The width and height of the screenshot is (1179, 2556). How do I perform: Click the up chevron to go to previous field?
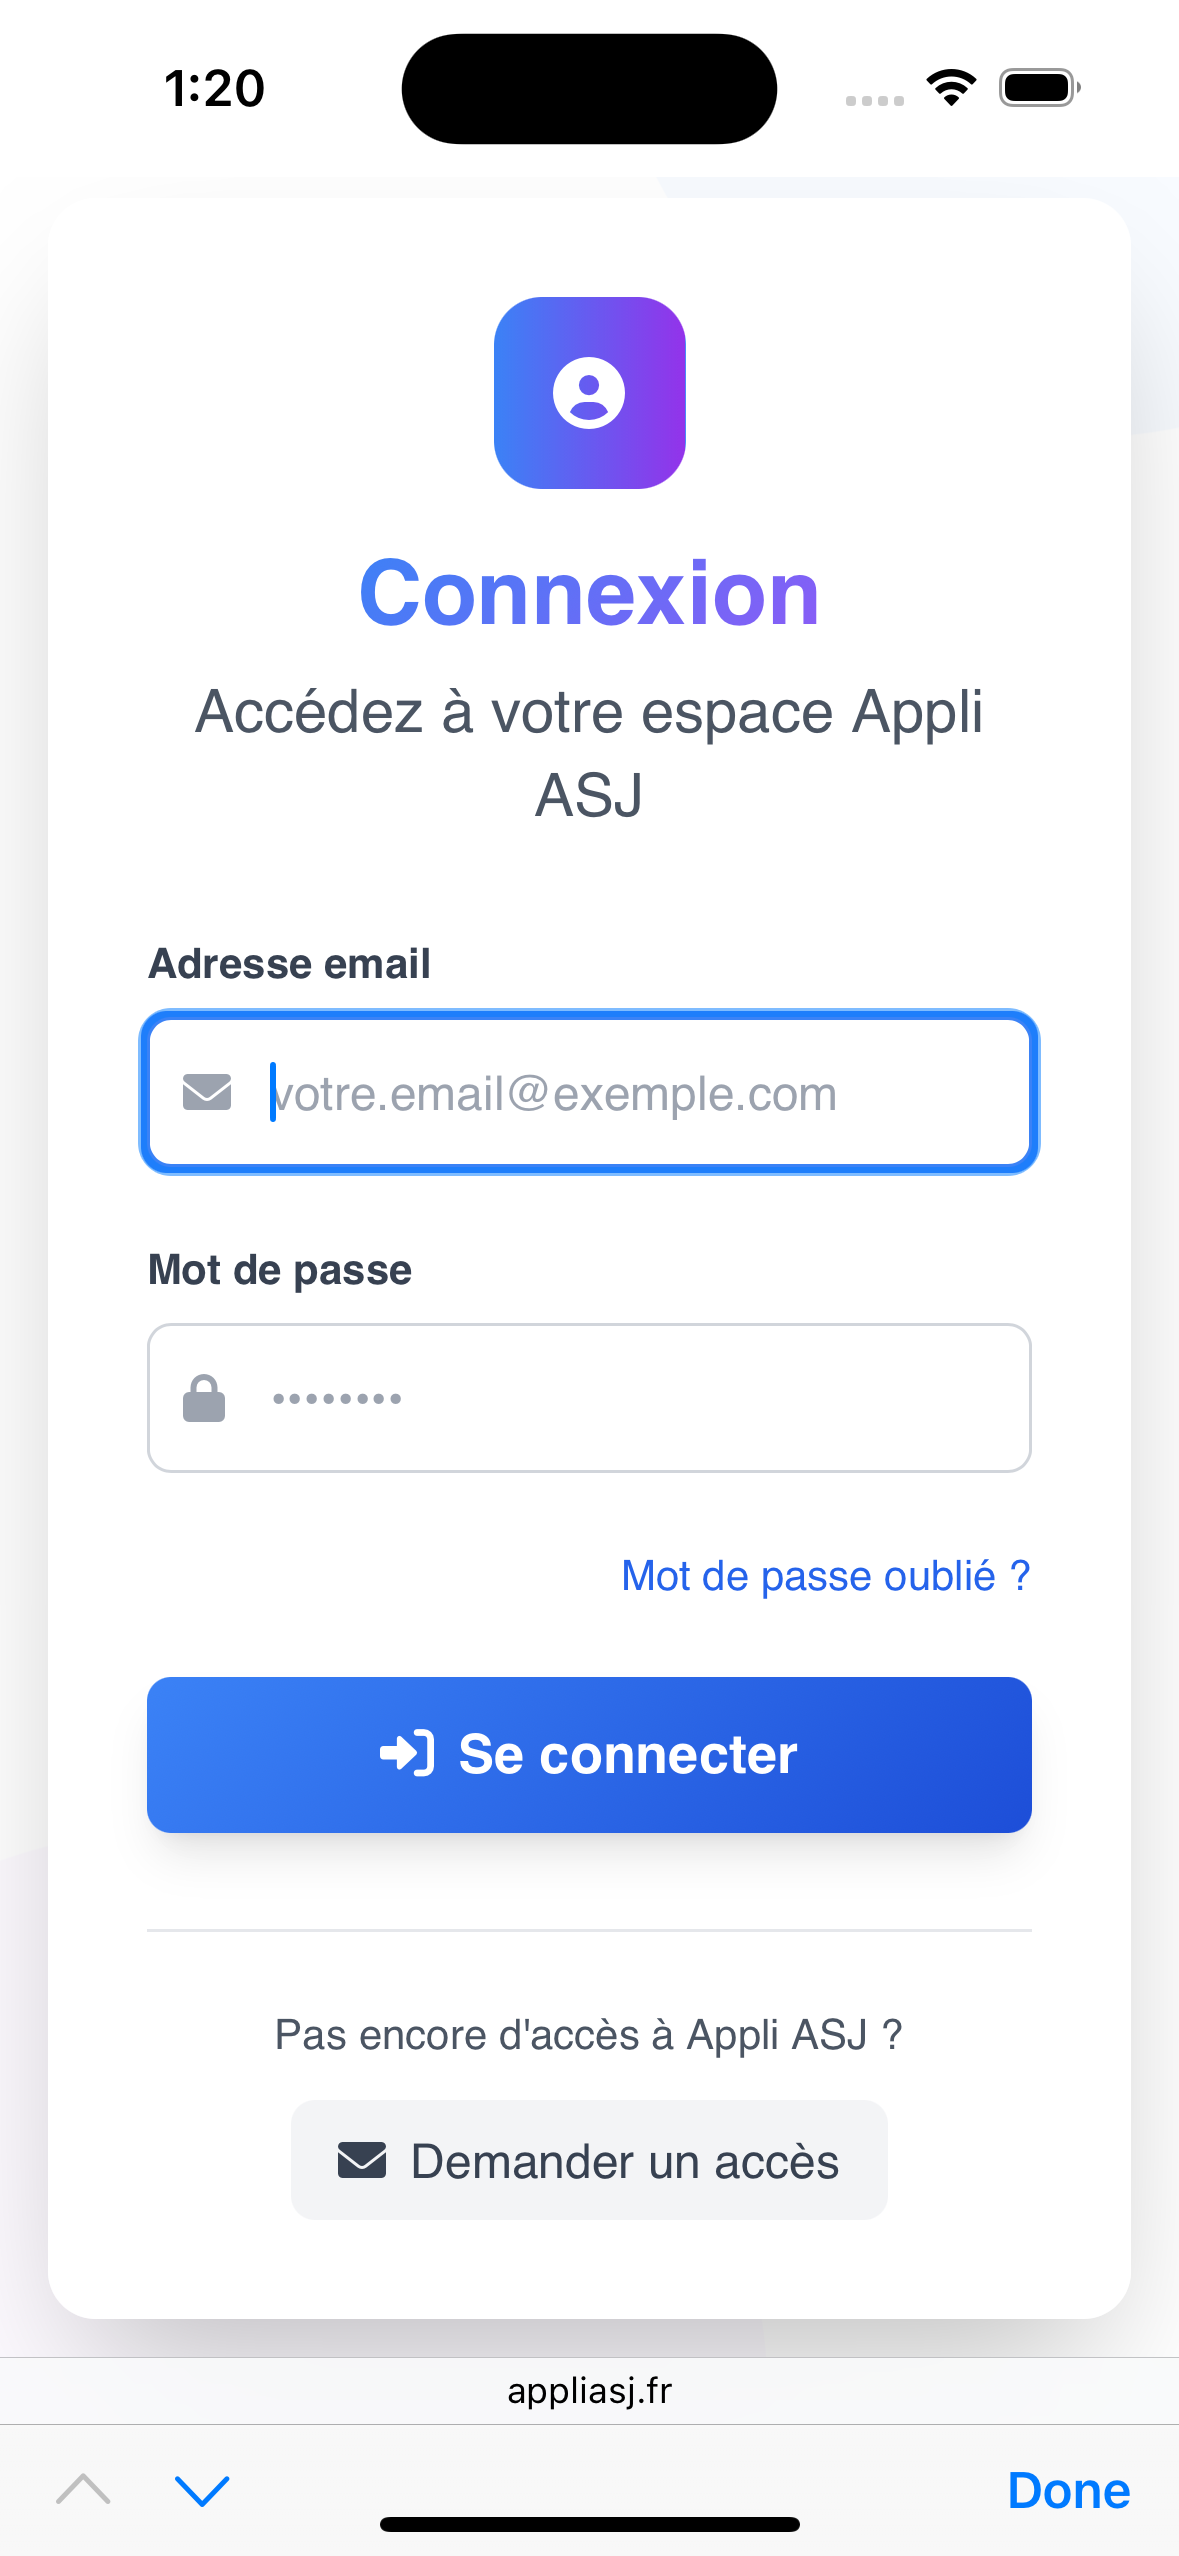84,2489
